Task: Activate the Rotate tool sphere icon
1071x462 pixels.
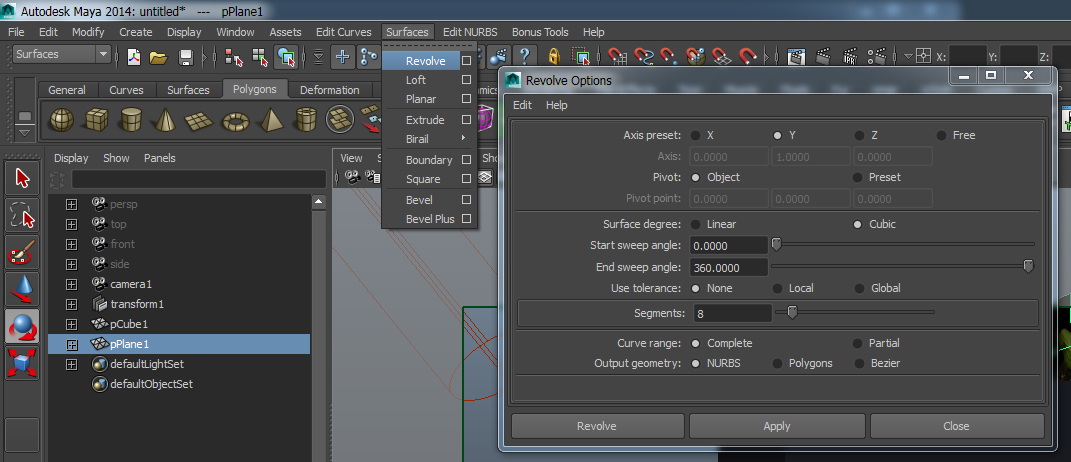Action: [x=22, y=326]
